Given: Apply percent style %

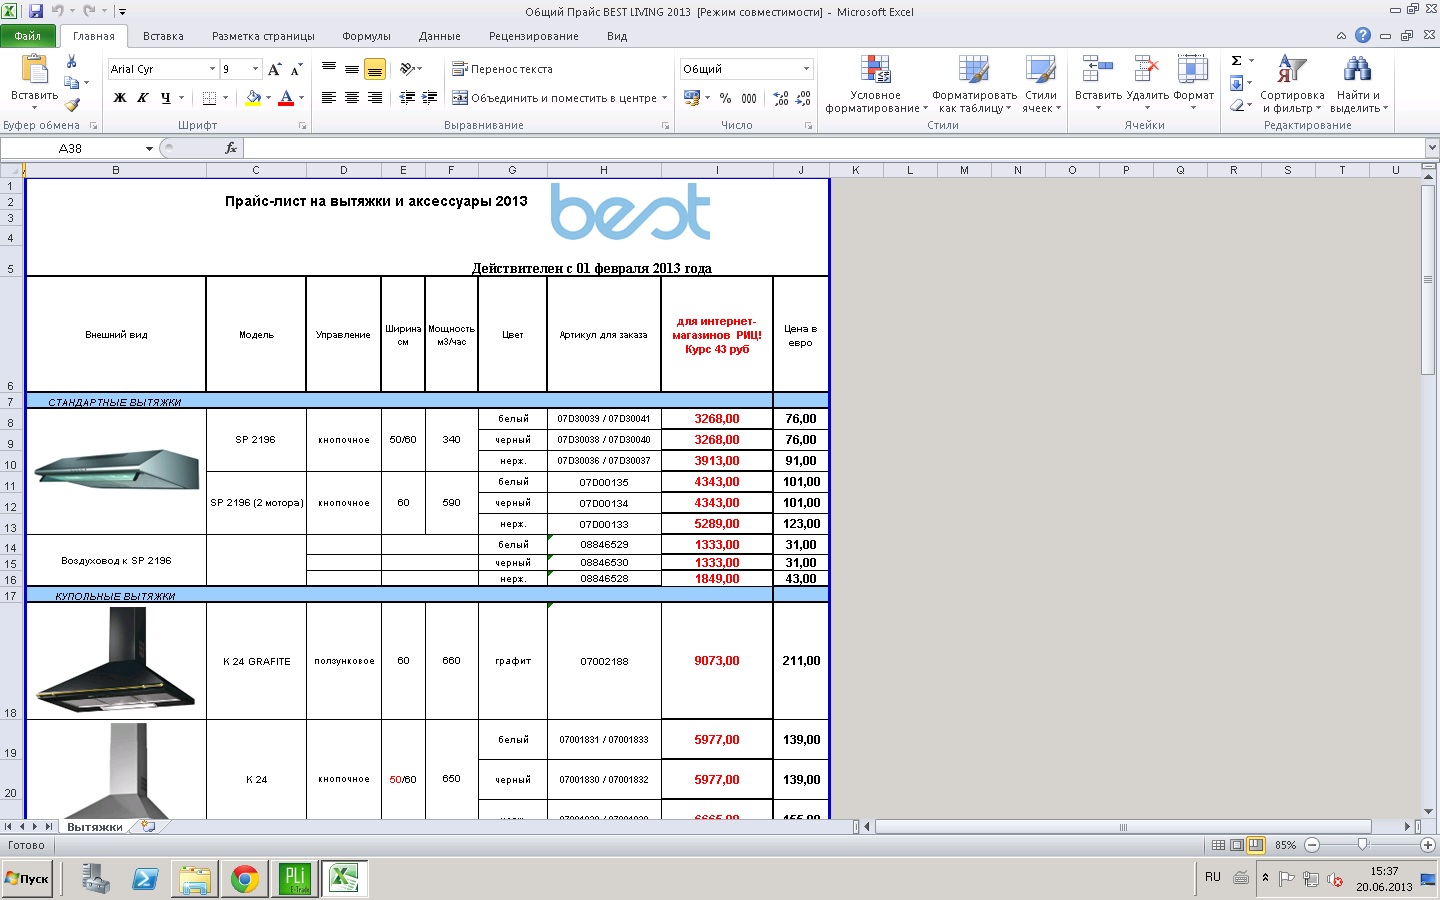Looking at the screenshot, I should 725,98.
